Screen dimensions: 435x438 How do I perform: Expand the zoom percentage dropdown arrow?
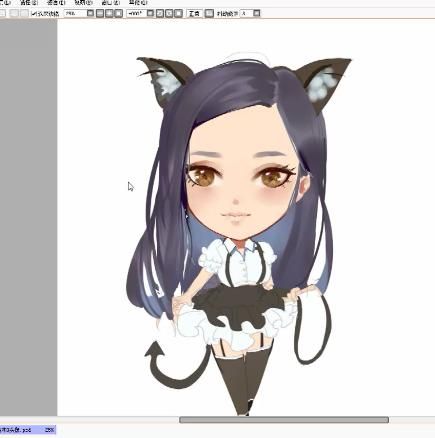click(90, 13)
